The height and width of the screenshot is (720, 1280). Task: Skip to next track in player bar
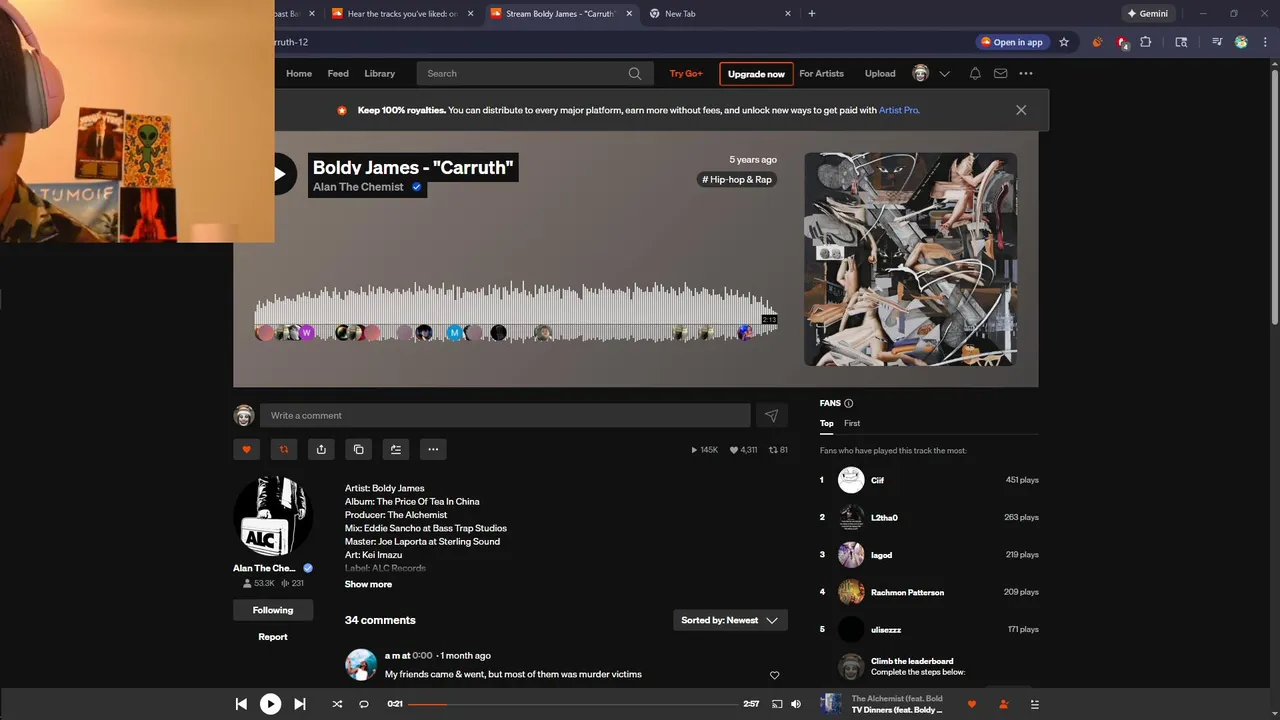tap(300, 704)
